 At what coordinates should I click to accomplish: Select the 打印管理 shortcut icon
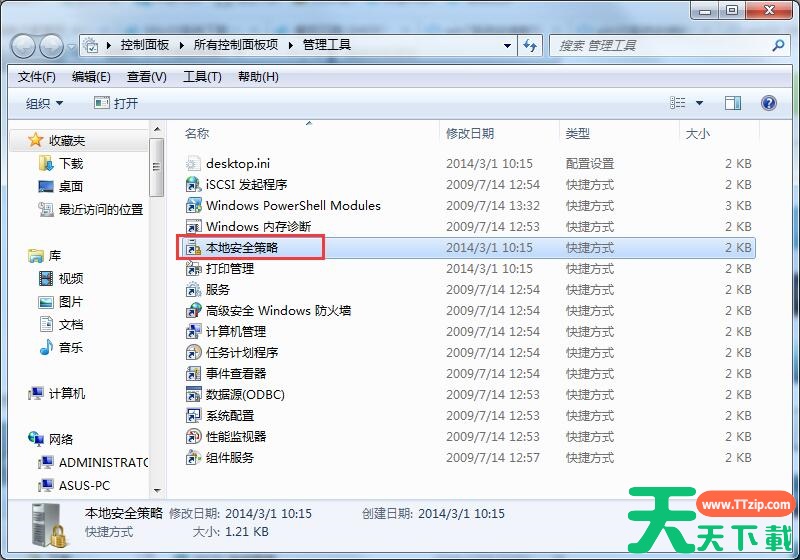point(193,269)
